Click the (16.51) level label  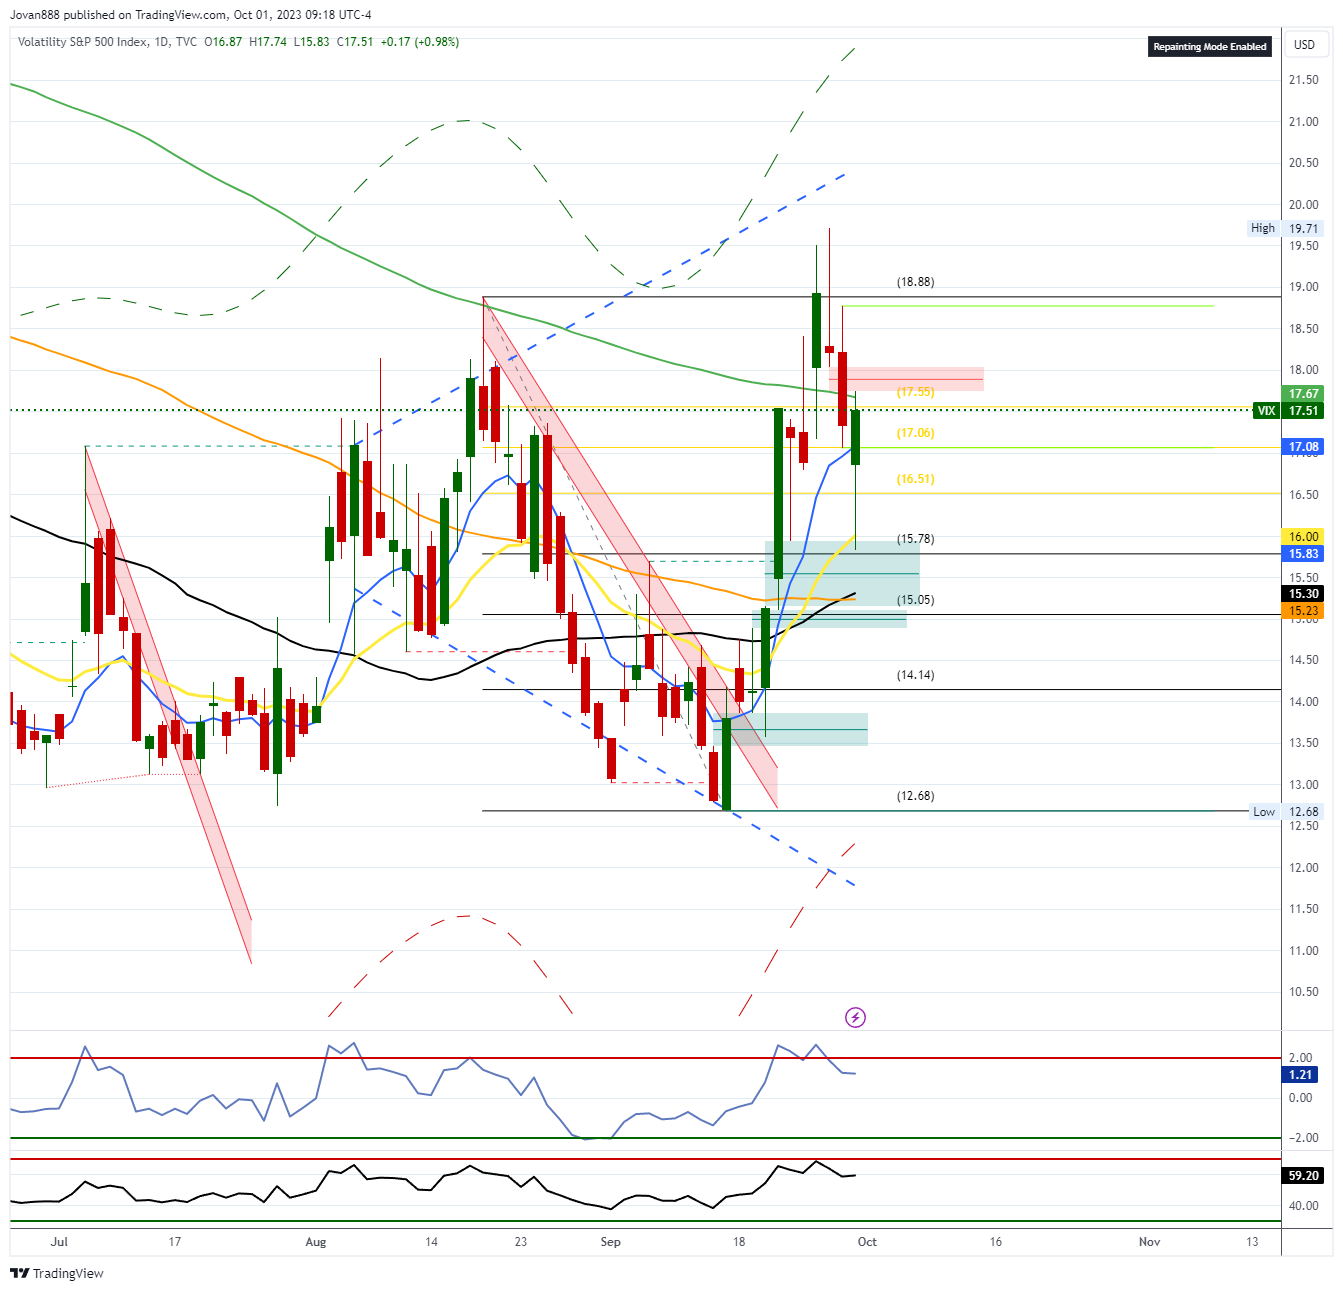915,479
